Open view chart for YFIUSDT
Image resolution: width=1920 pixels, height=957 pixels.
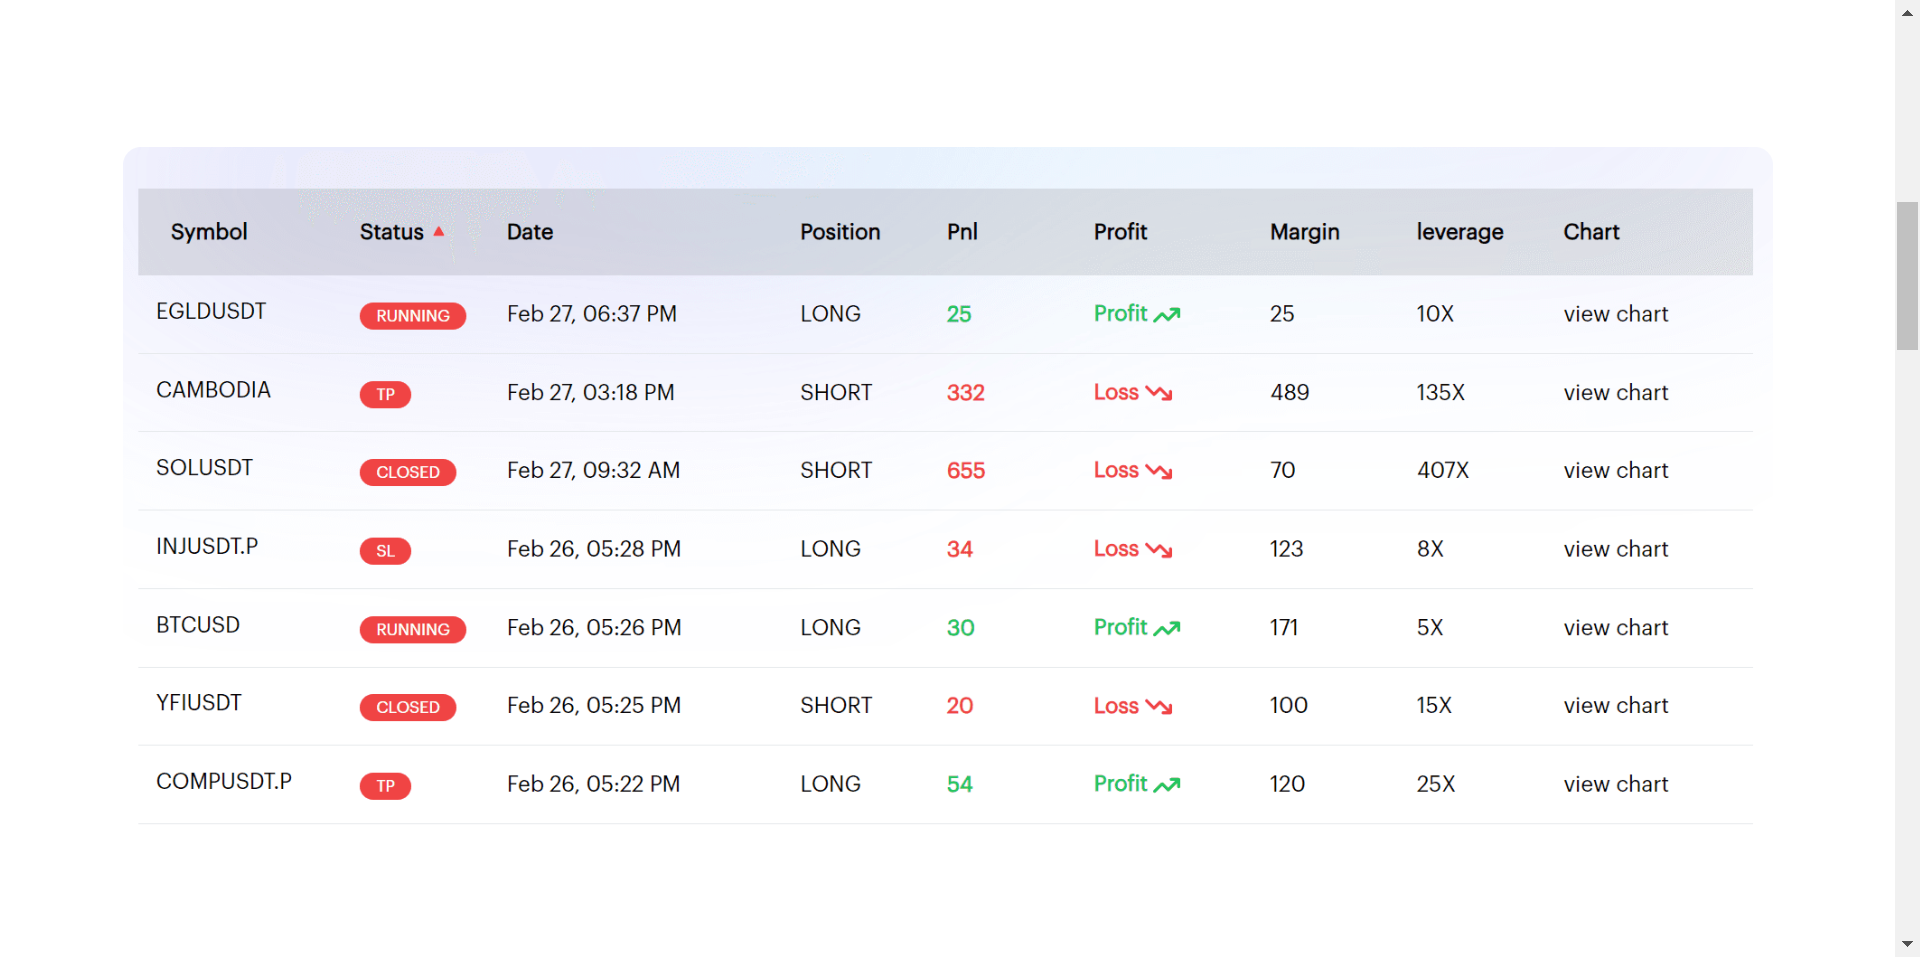pos(1616,706)
